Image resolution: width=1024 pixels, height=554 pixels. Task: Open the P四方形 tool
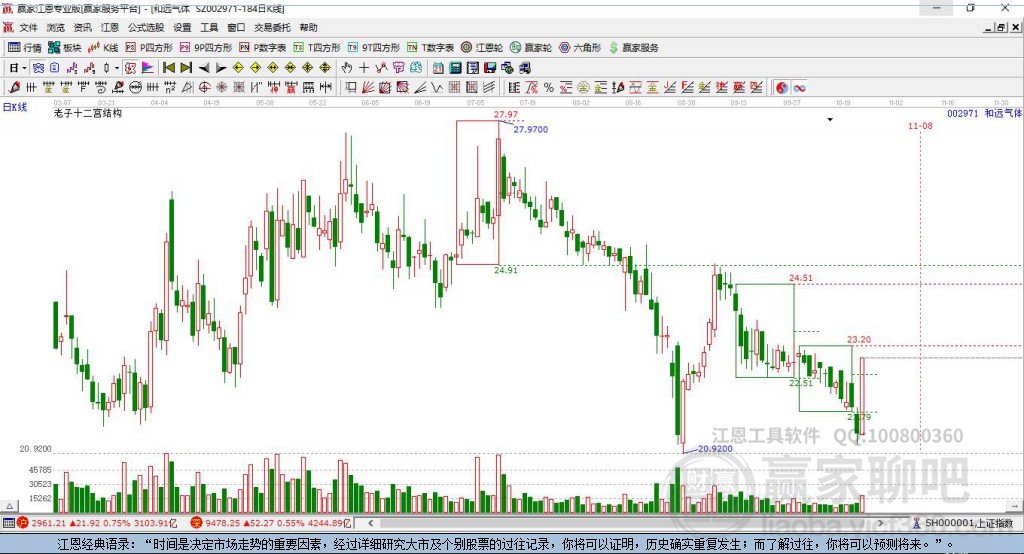pos(149,48)
